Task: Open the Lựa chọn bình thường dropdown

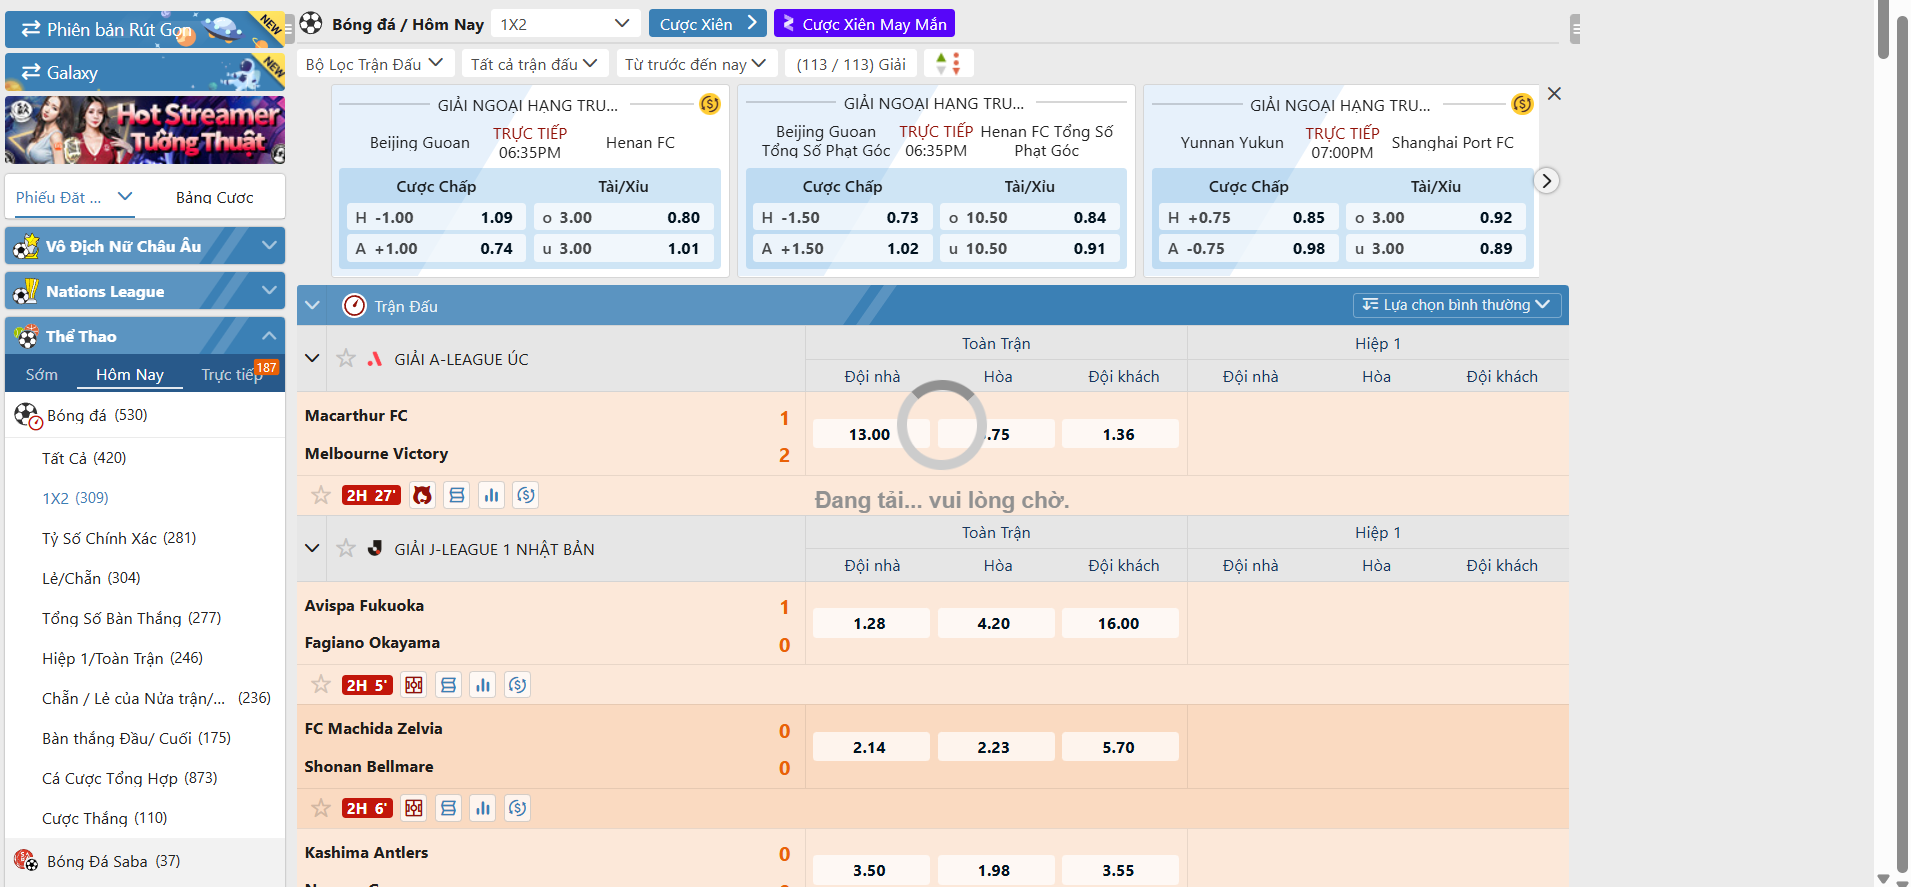Action: click(x=1455, y=305)
